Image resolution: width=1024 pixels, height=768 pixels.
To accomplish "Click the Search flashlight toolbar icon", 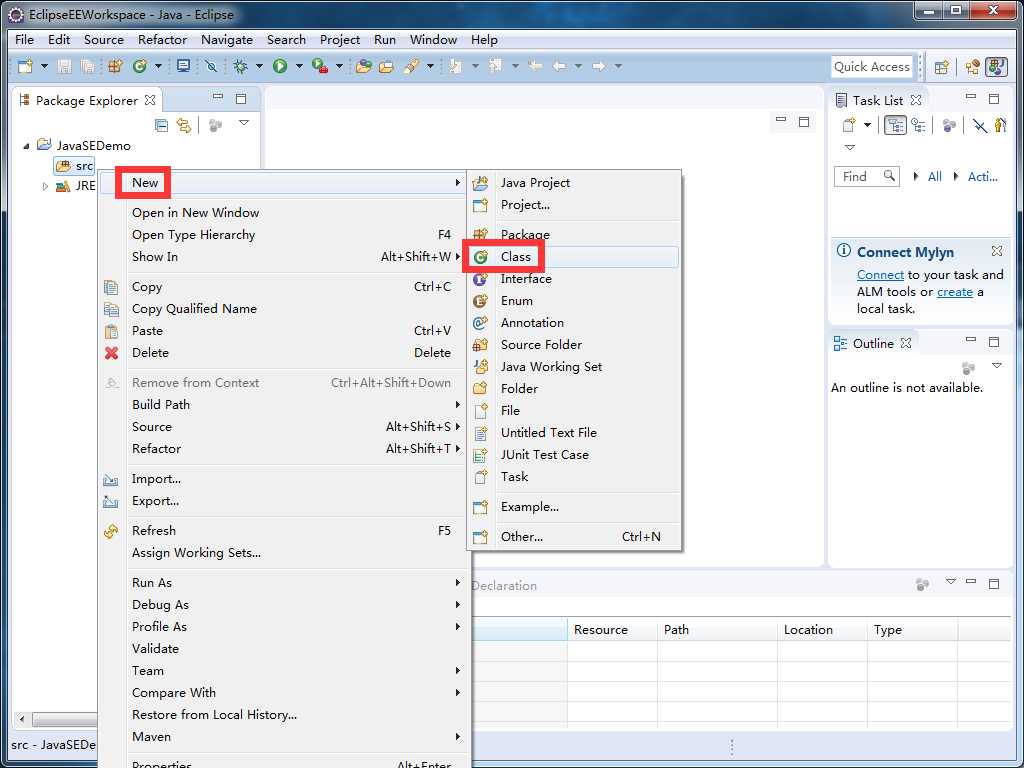I will coord(411,66).
